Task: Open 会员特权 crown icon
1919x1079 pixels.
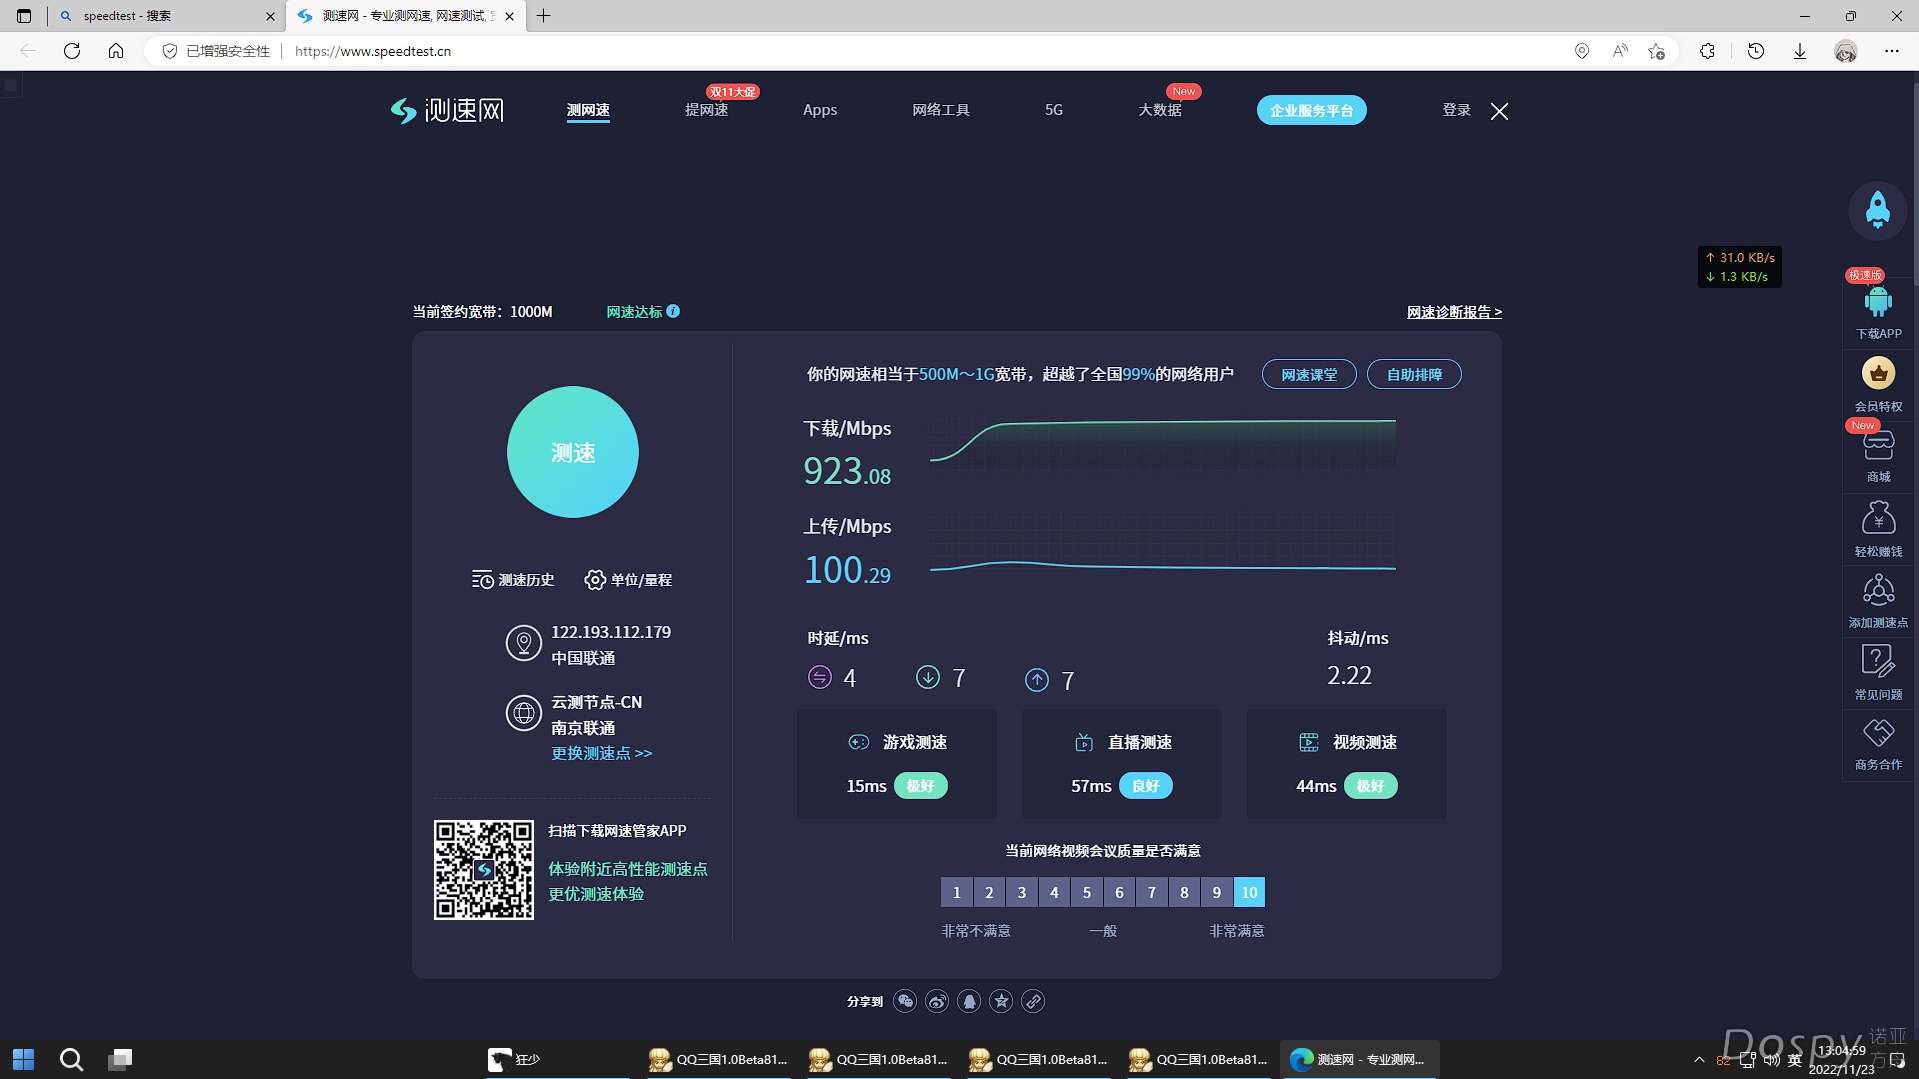Action: [1877, 375]
